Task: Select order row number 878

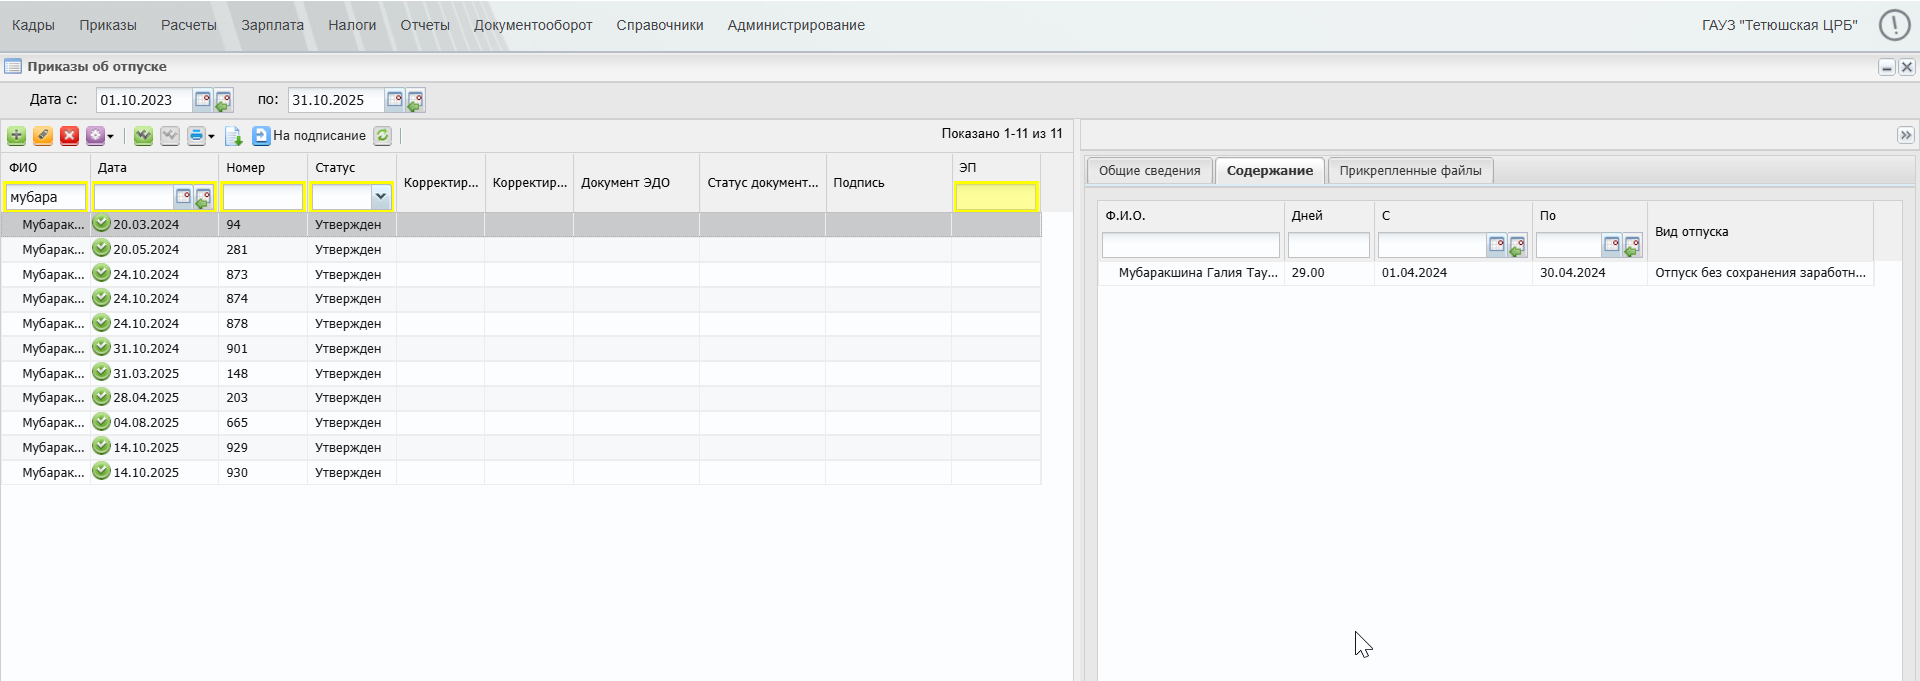Action: tap(521, 324)
